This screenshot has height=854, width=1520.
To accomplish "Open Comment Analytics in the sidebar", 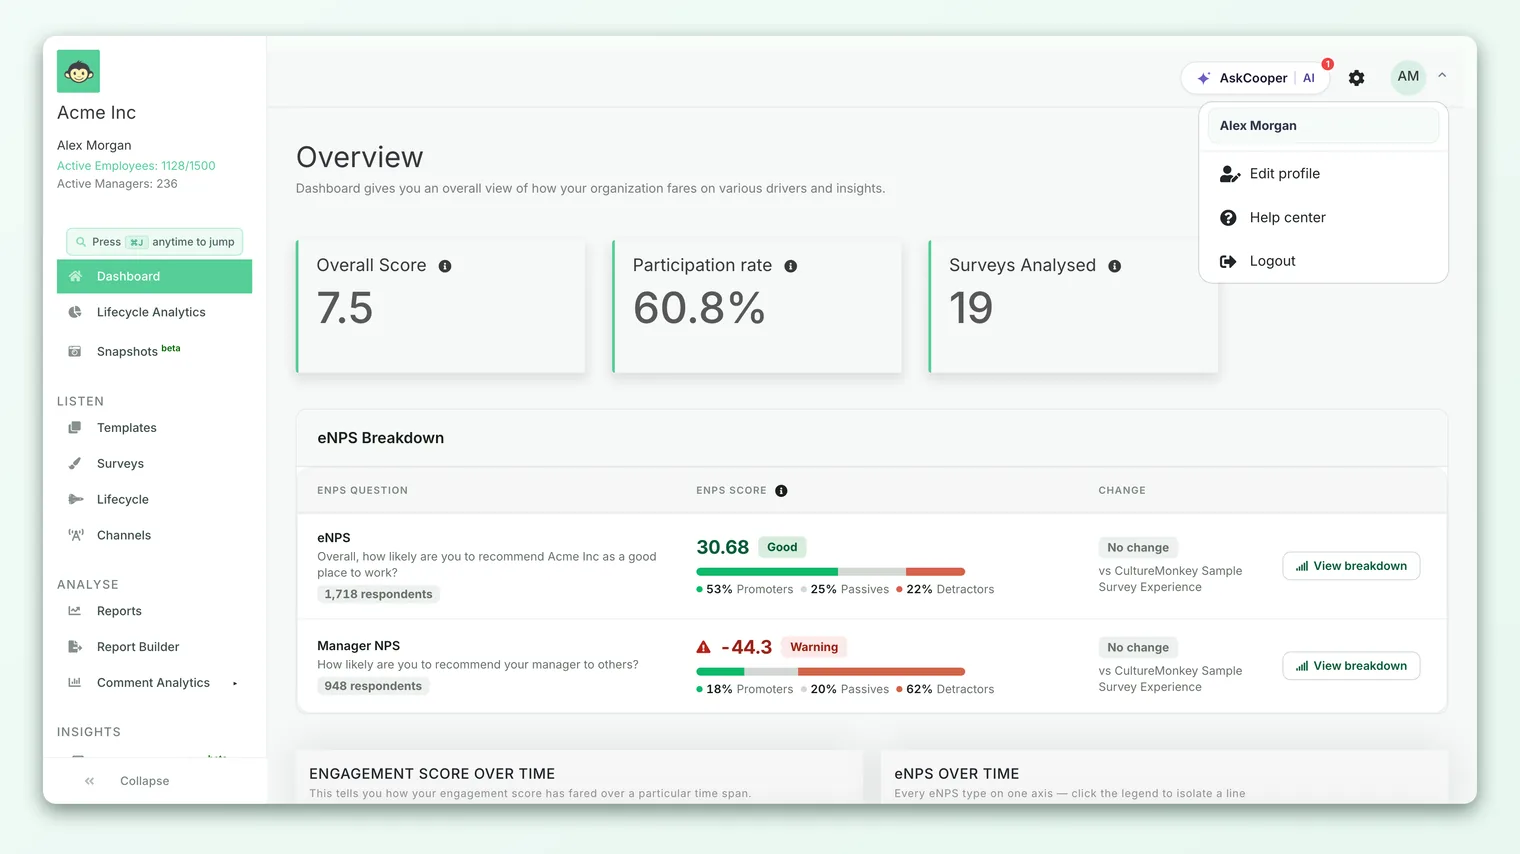I will [154, 683].
